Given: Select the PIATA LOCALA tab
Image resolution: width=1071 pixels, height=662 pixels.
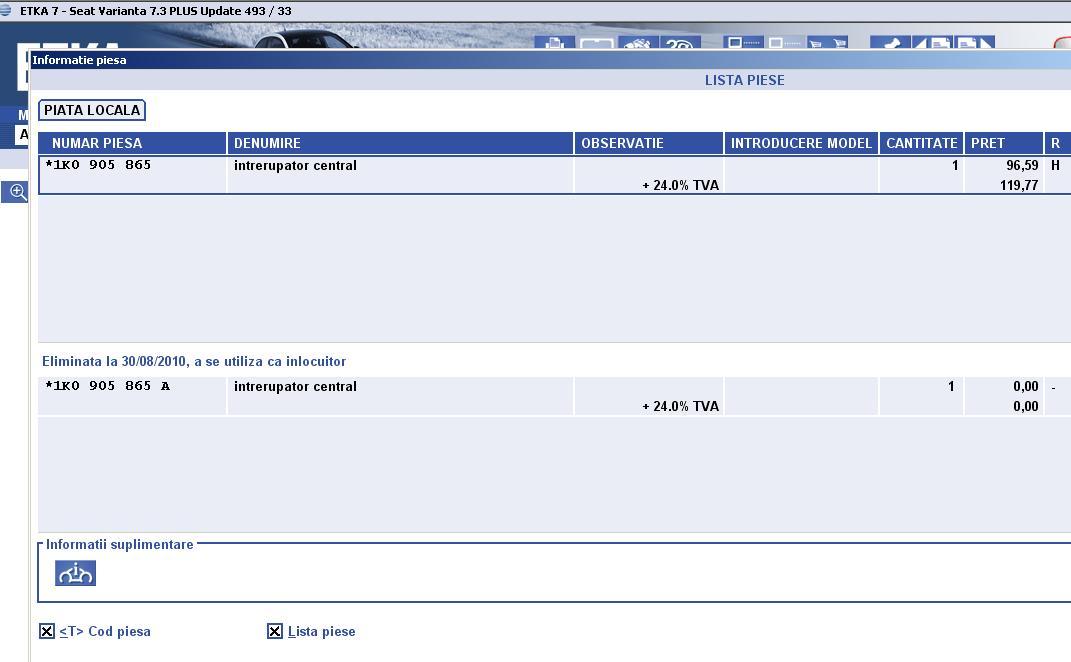Looking at the screenshot, I should [92, 110].
